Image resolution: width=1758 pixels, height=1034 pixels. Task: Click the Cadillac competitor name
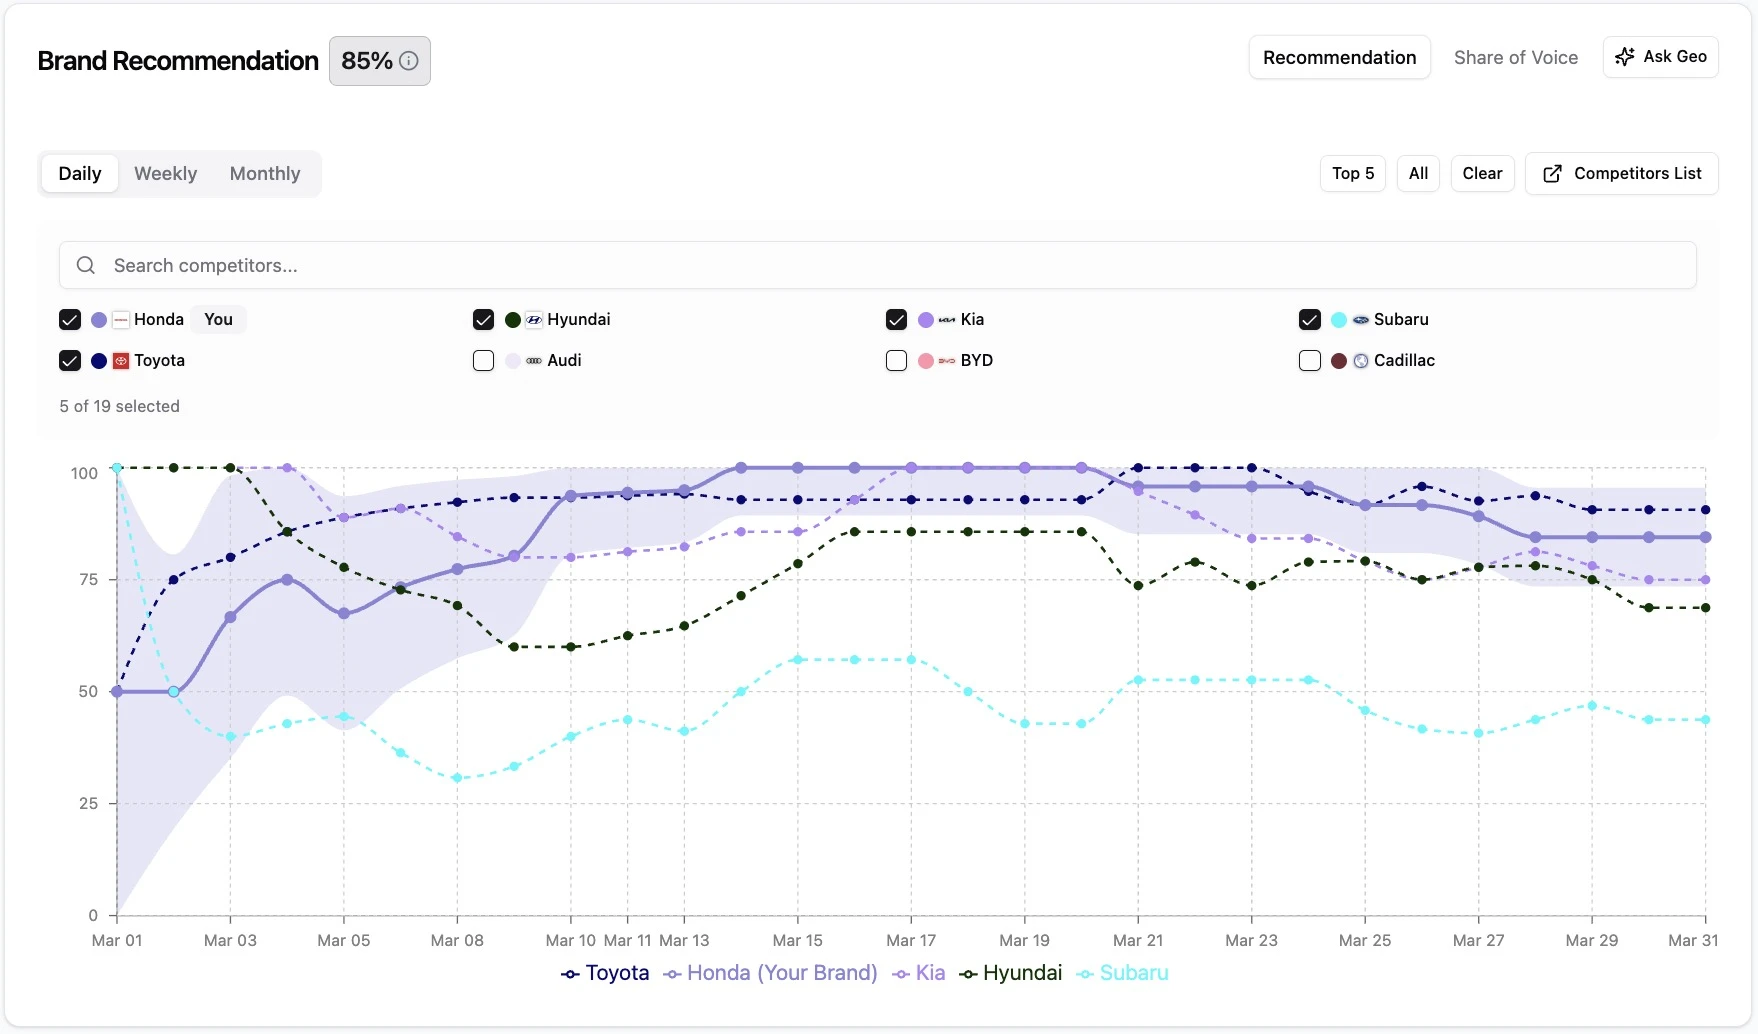(1404, 361)
